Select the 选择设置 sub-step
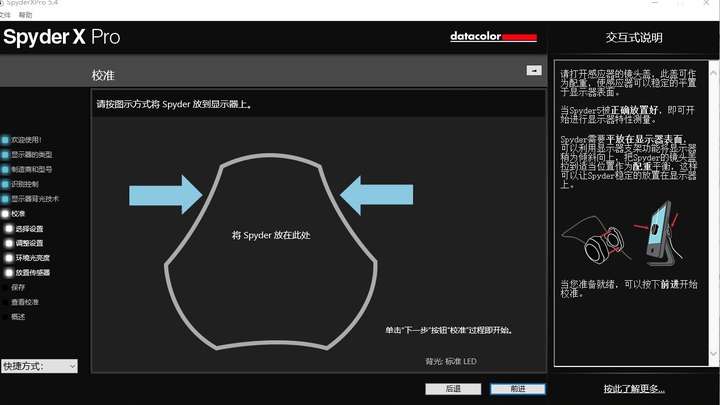Viewport: 720px width, 405px height. 24,229
